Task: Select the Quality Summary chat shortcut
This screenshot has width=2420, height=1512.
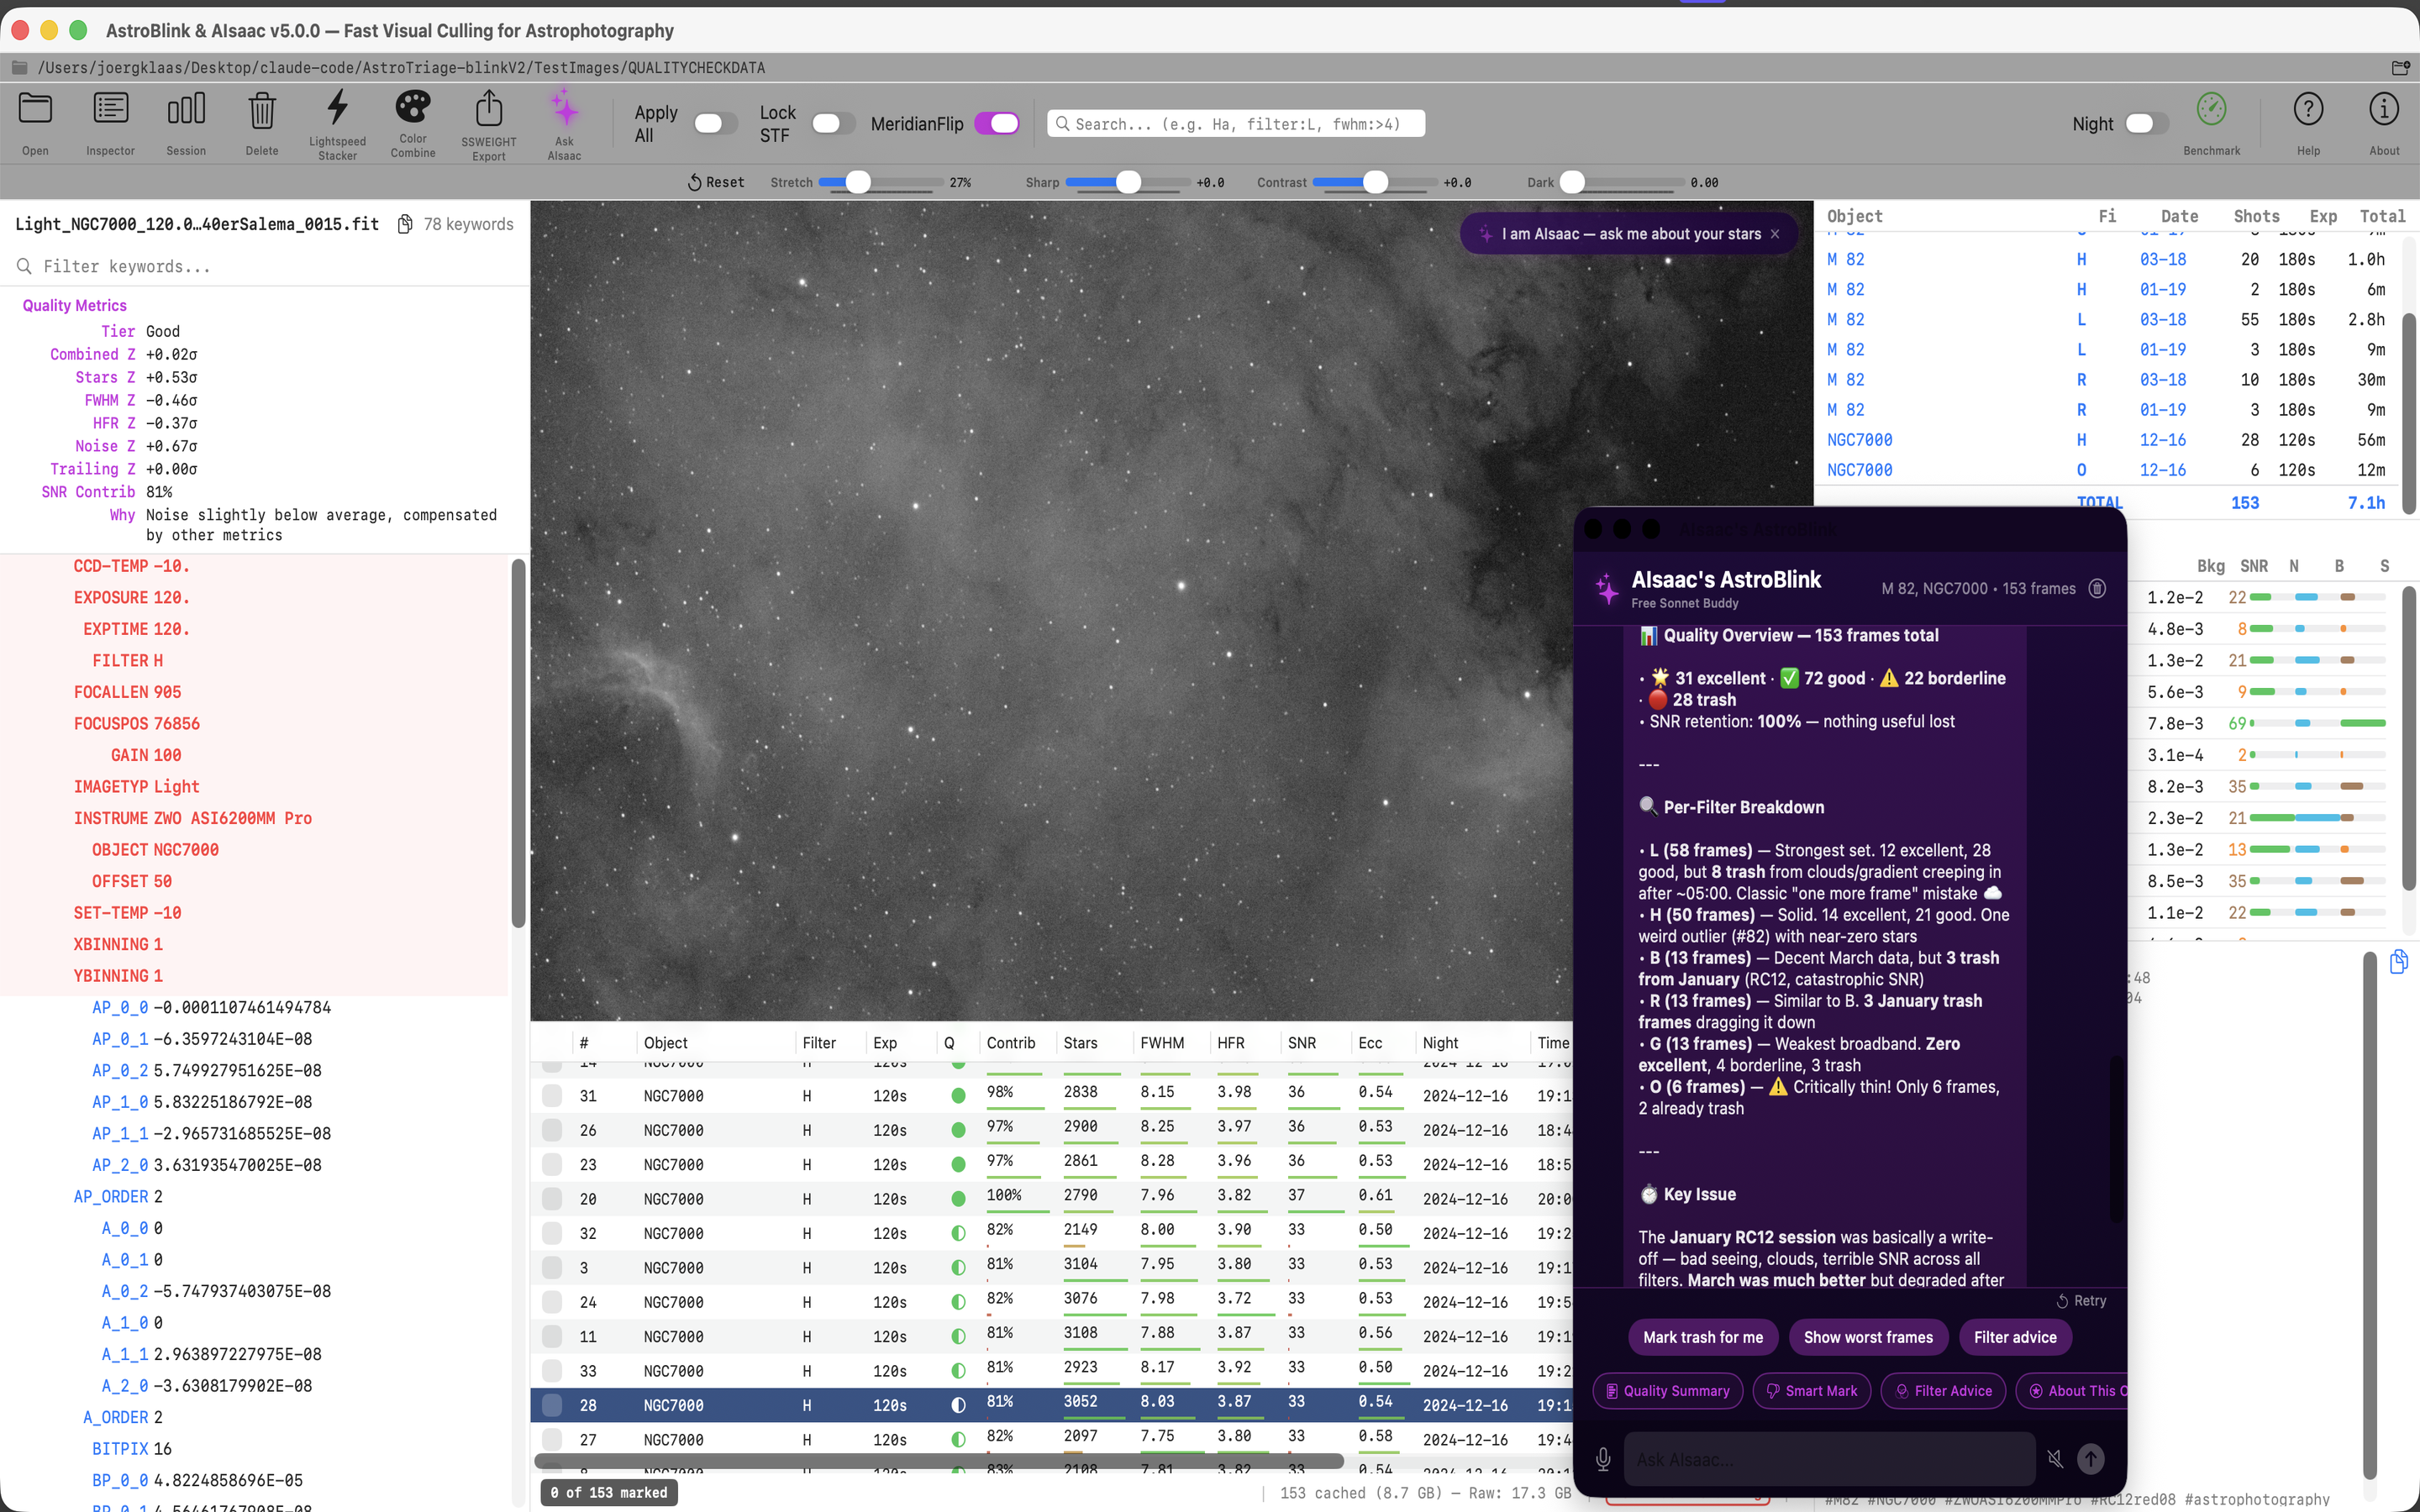Action: (1667, 1390)
